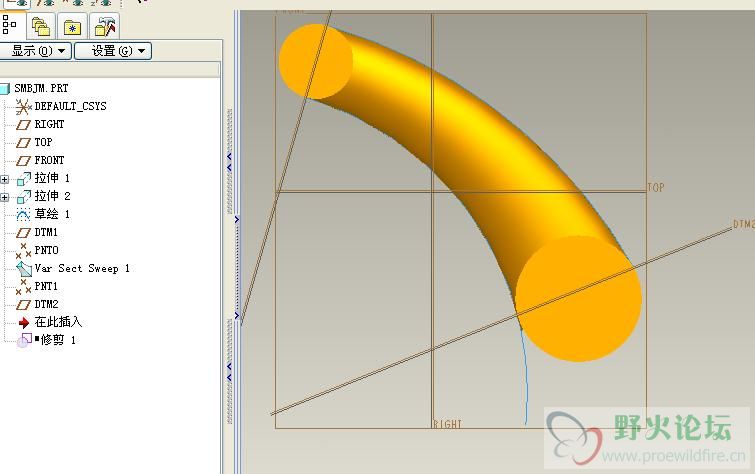
Task: Click the upper collapse arrows on the navigator sash
Action: (x=229, y=162)
